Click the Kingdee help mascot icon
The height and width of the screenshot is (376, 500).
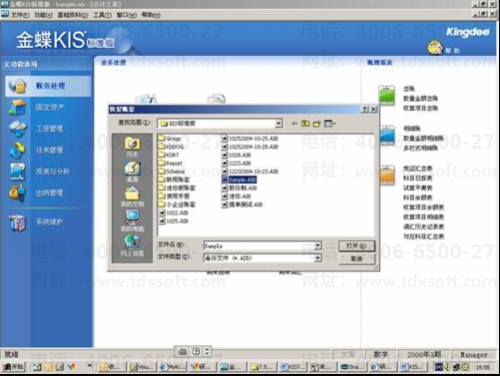[x=435, y=48]
